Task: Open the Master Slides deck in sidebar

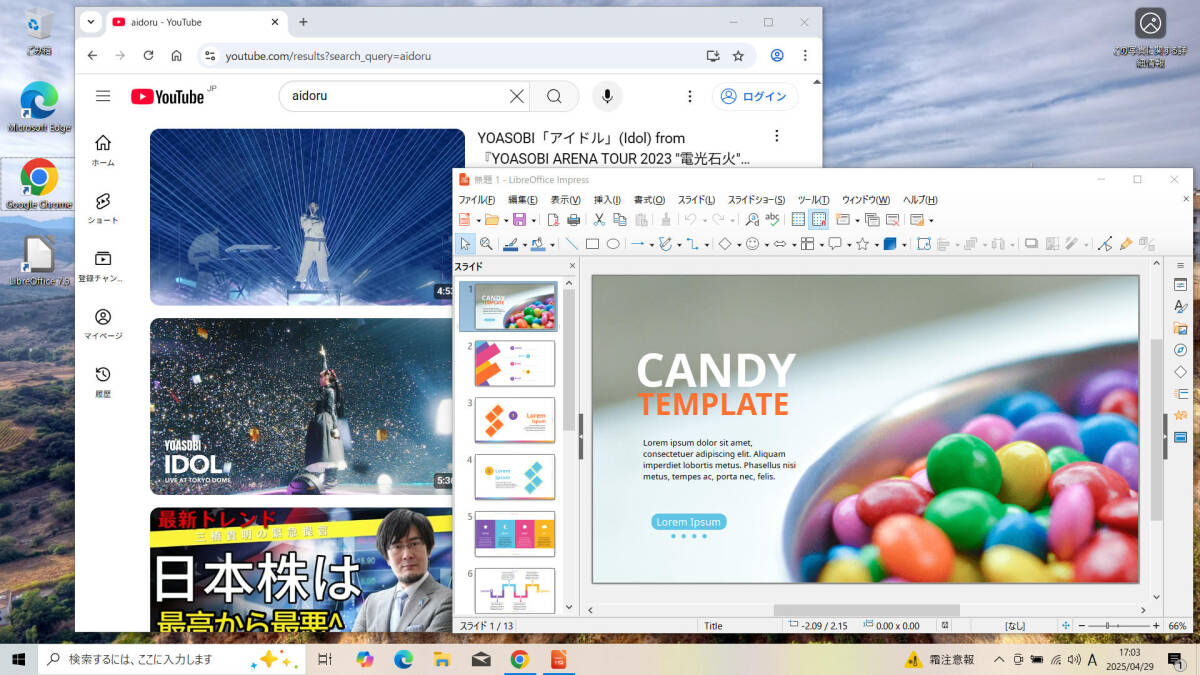Action: [x=1180, y=437]
